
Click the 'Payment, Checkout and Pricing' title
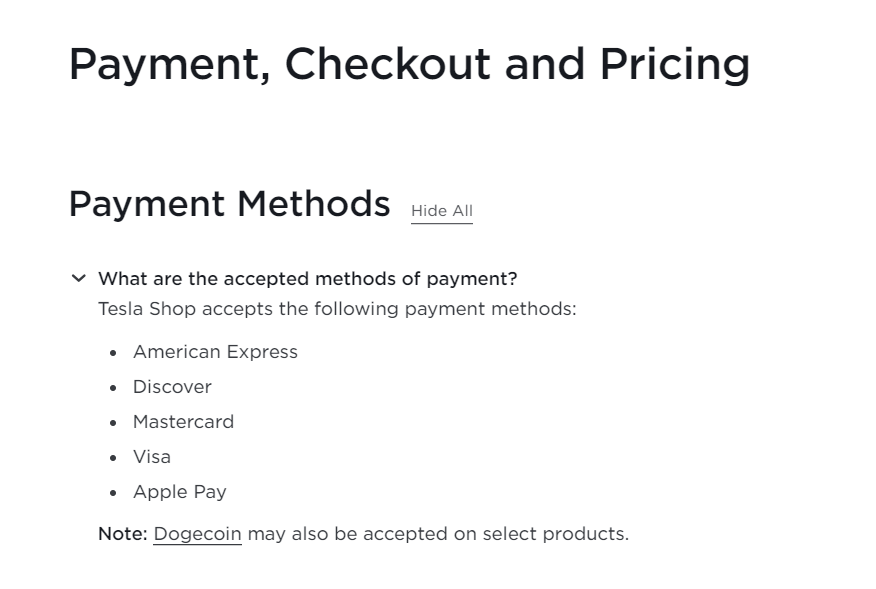point(408,64)
